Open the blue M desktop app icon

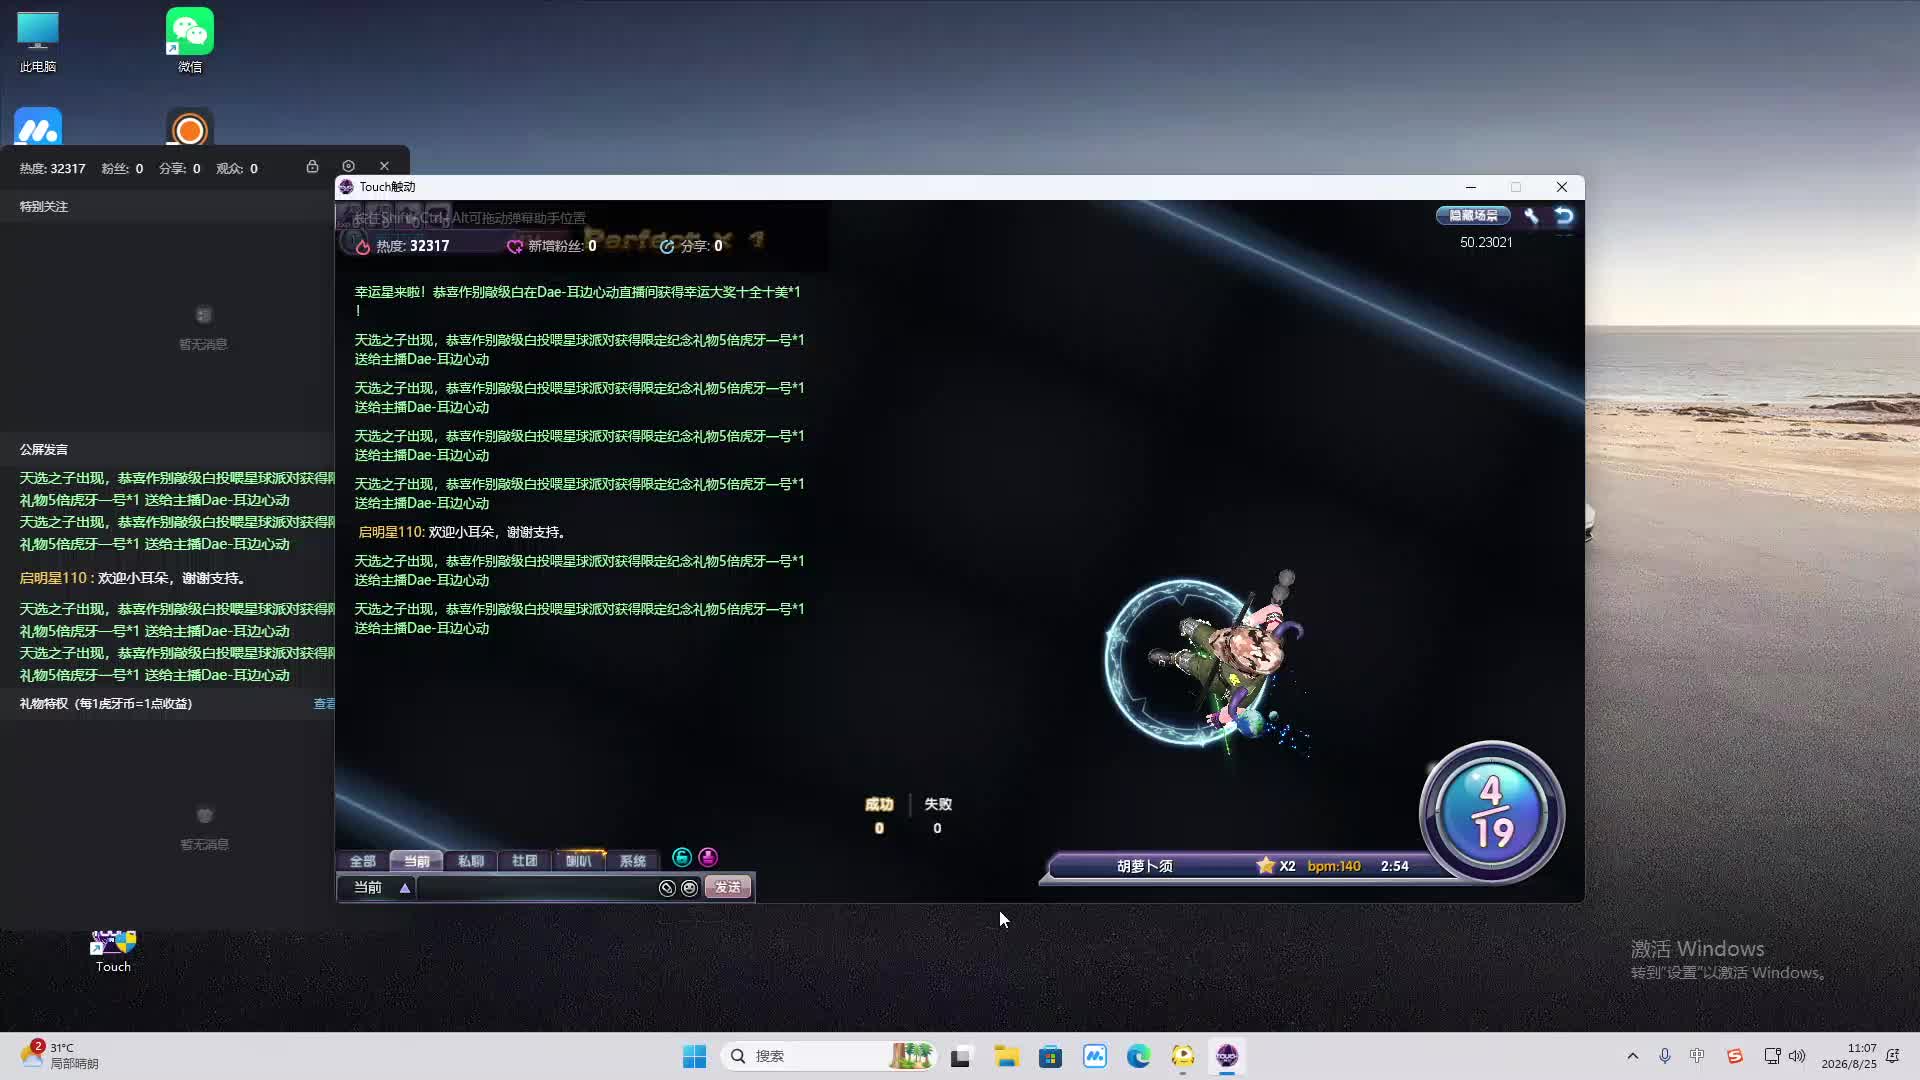point(38,129)
